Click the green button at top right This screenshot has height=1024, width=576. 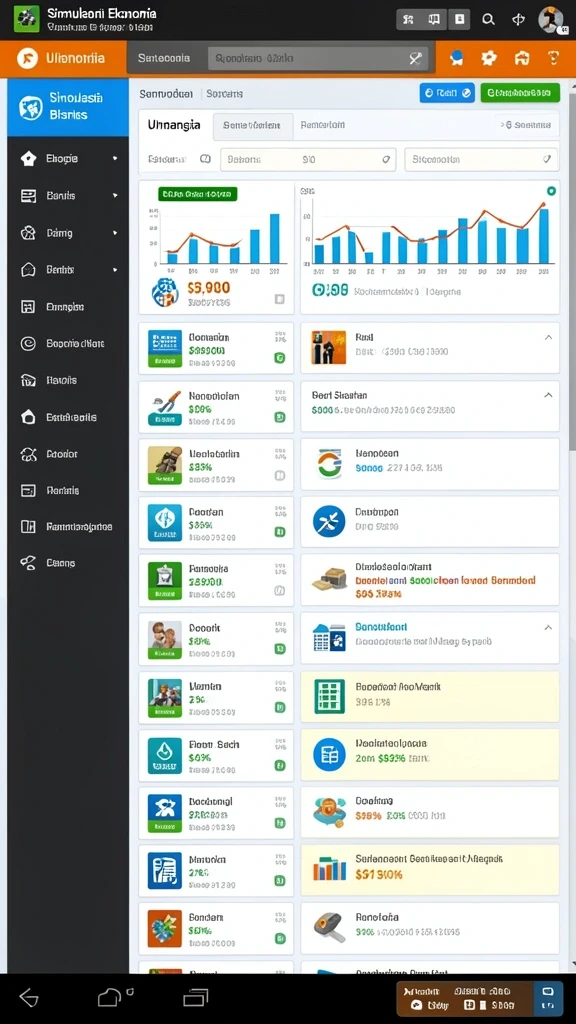tap(520, 93)
